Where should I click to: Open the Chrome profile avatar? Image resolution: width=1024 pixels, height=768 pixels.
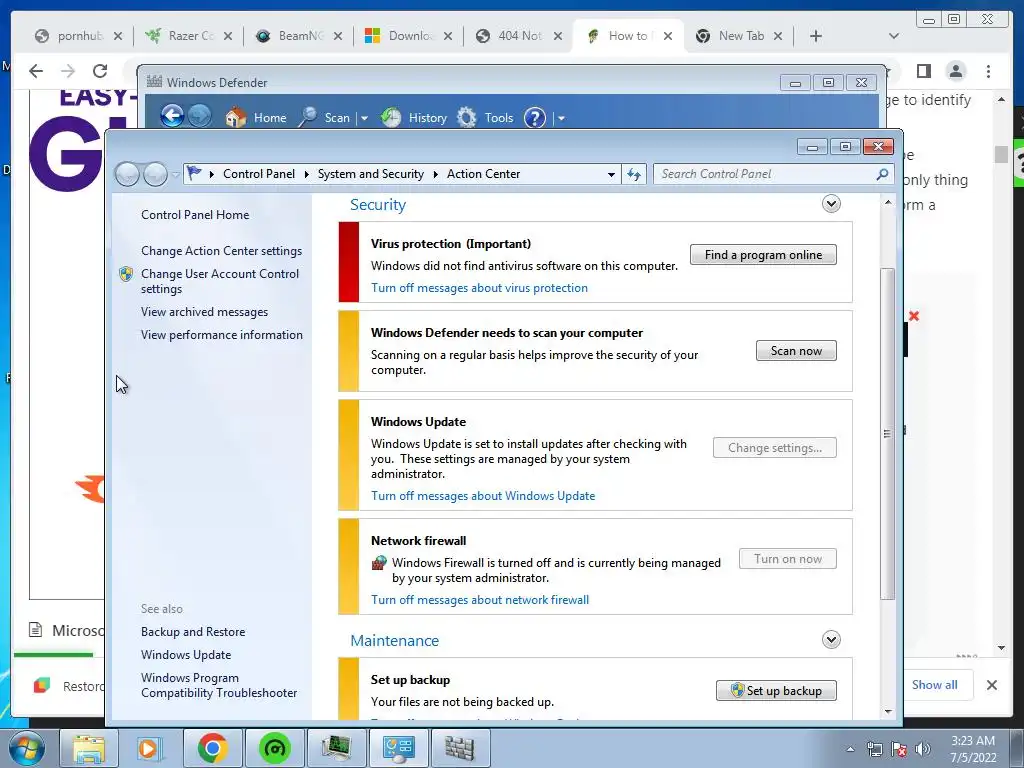pos(955,71)
